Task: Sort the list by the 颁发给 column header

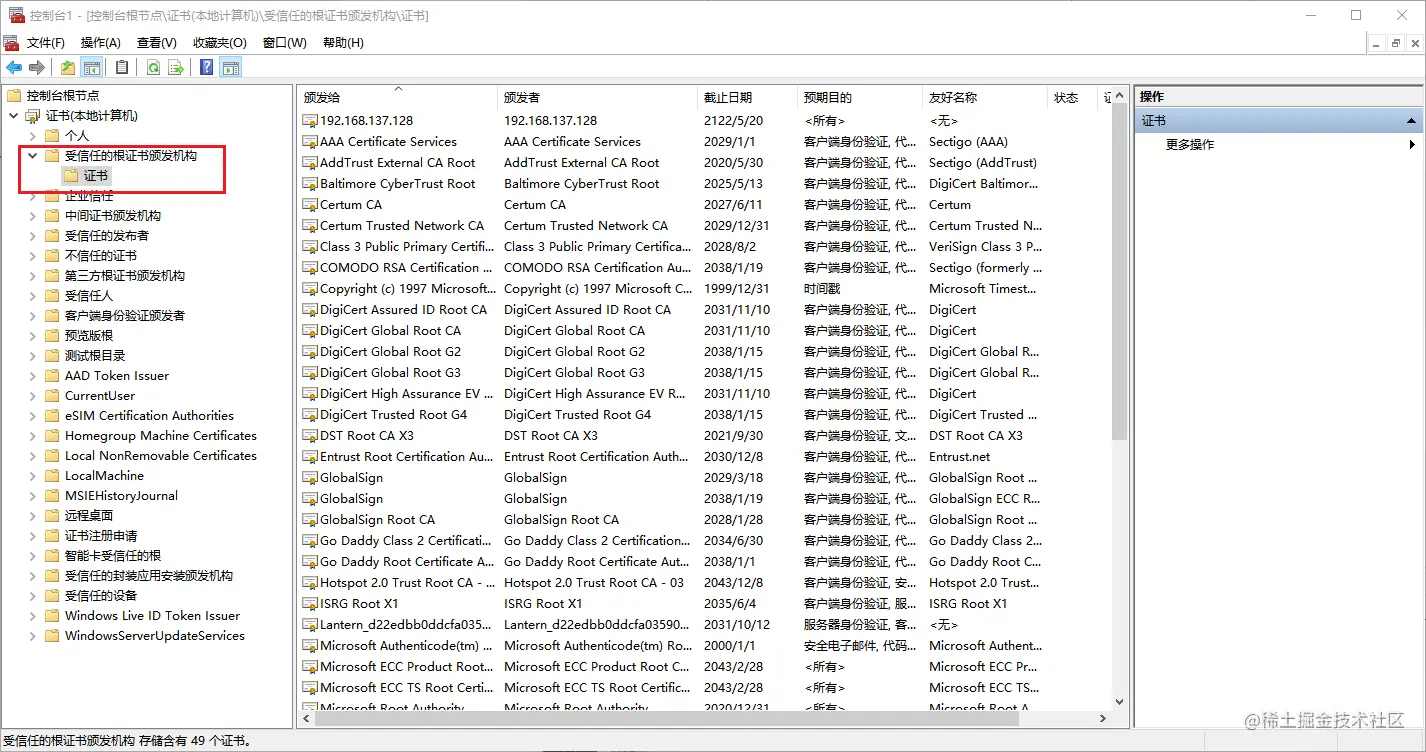Action: click(x=397, y=98)
